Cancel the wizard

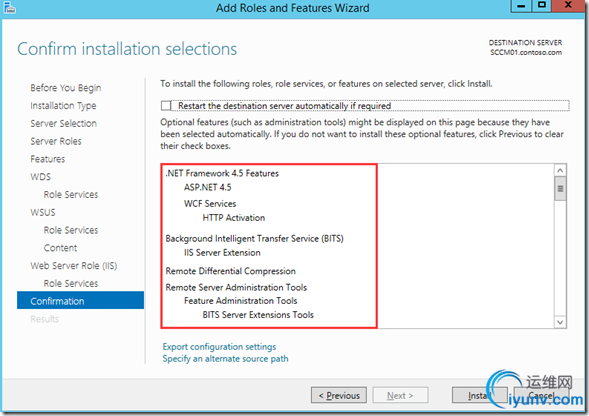pyautogui.click(x=541, y=395)
